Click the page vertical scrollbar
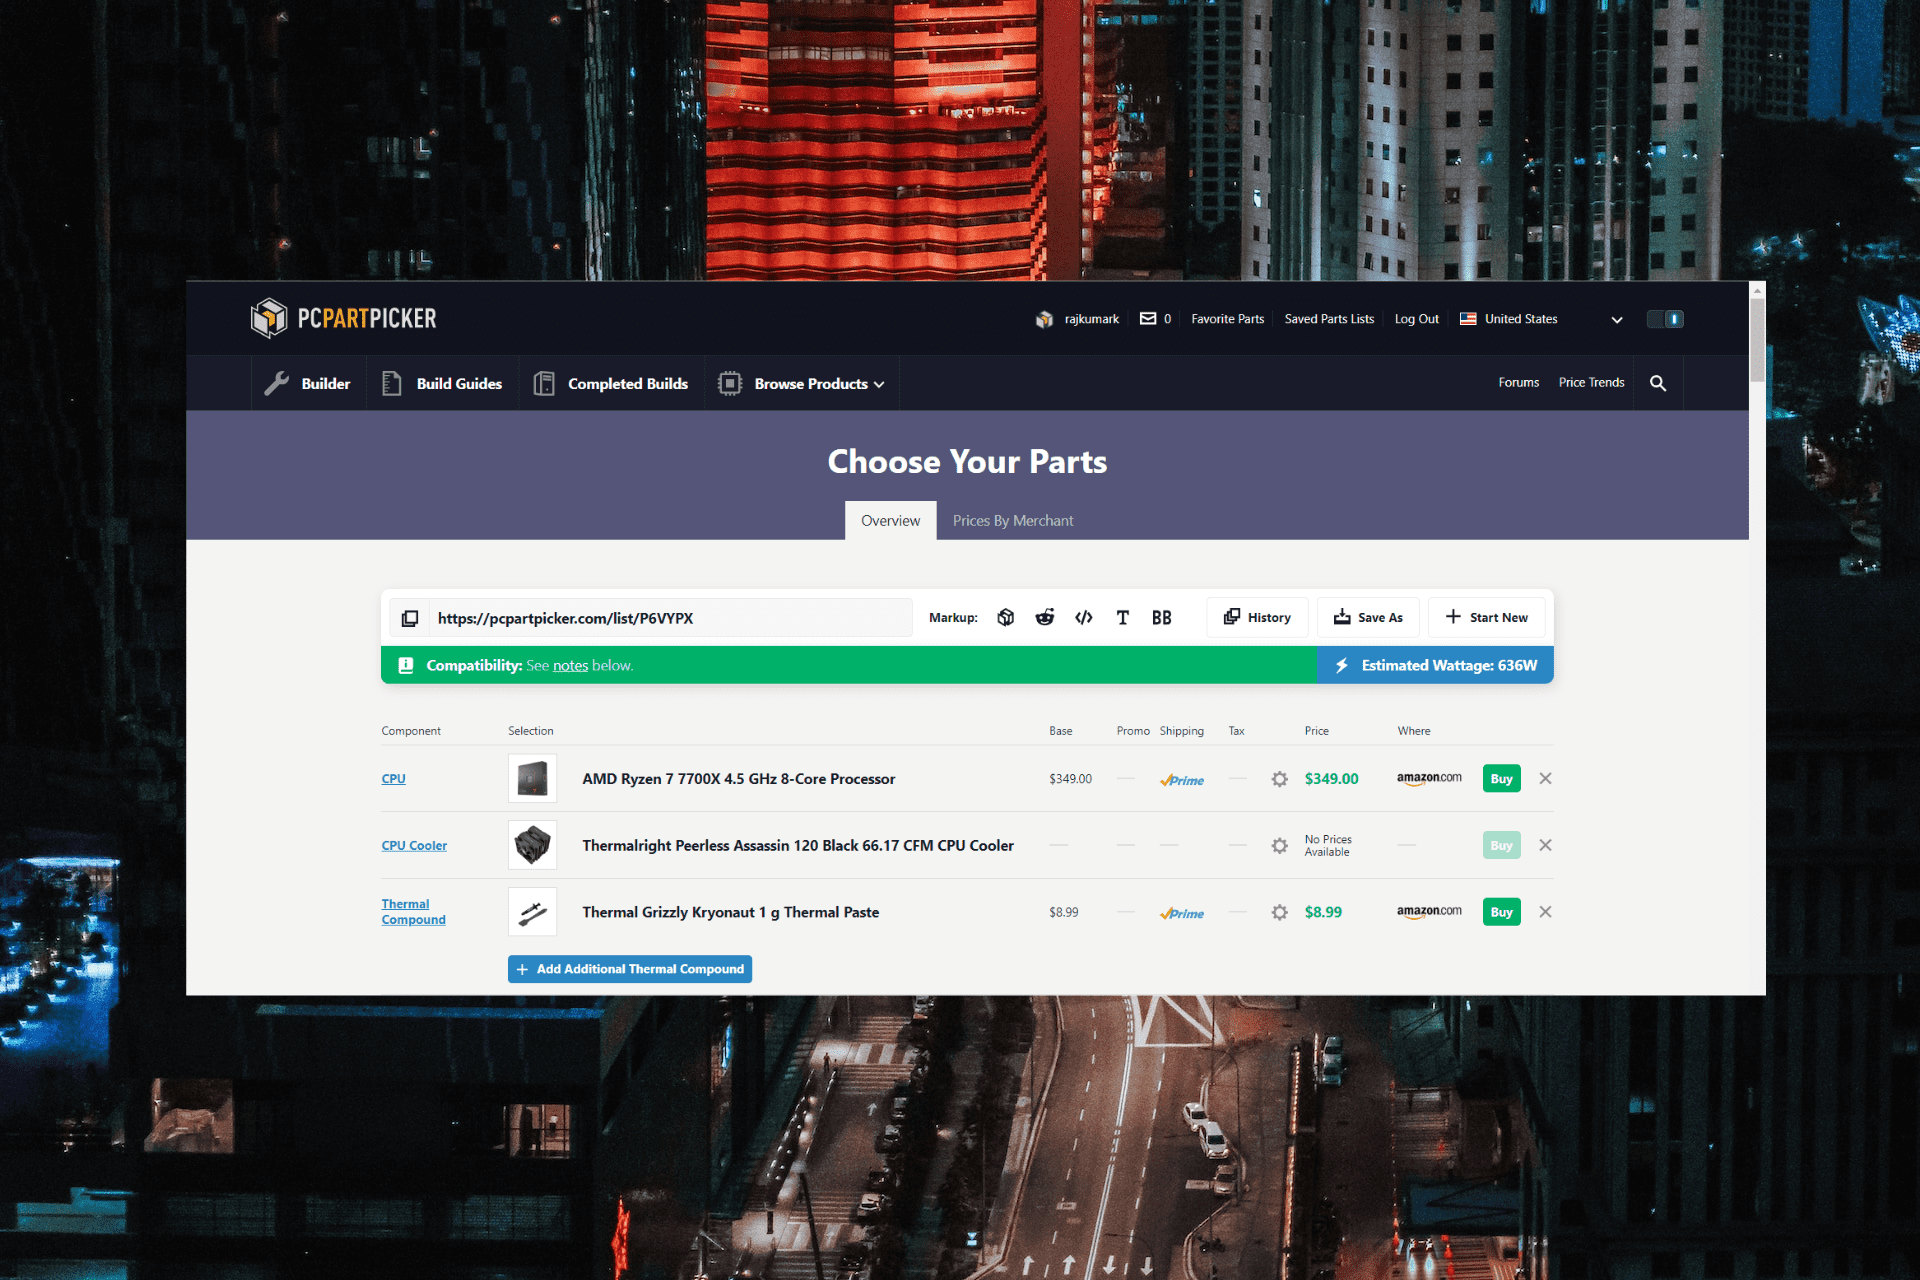 1757,340
